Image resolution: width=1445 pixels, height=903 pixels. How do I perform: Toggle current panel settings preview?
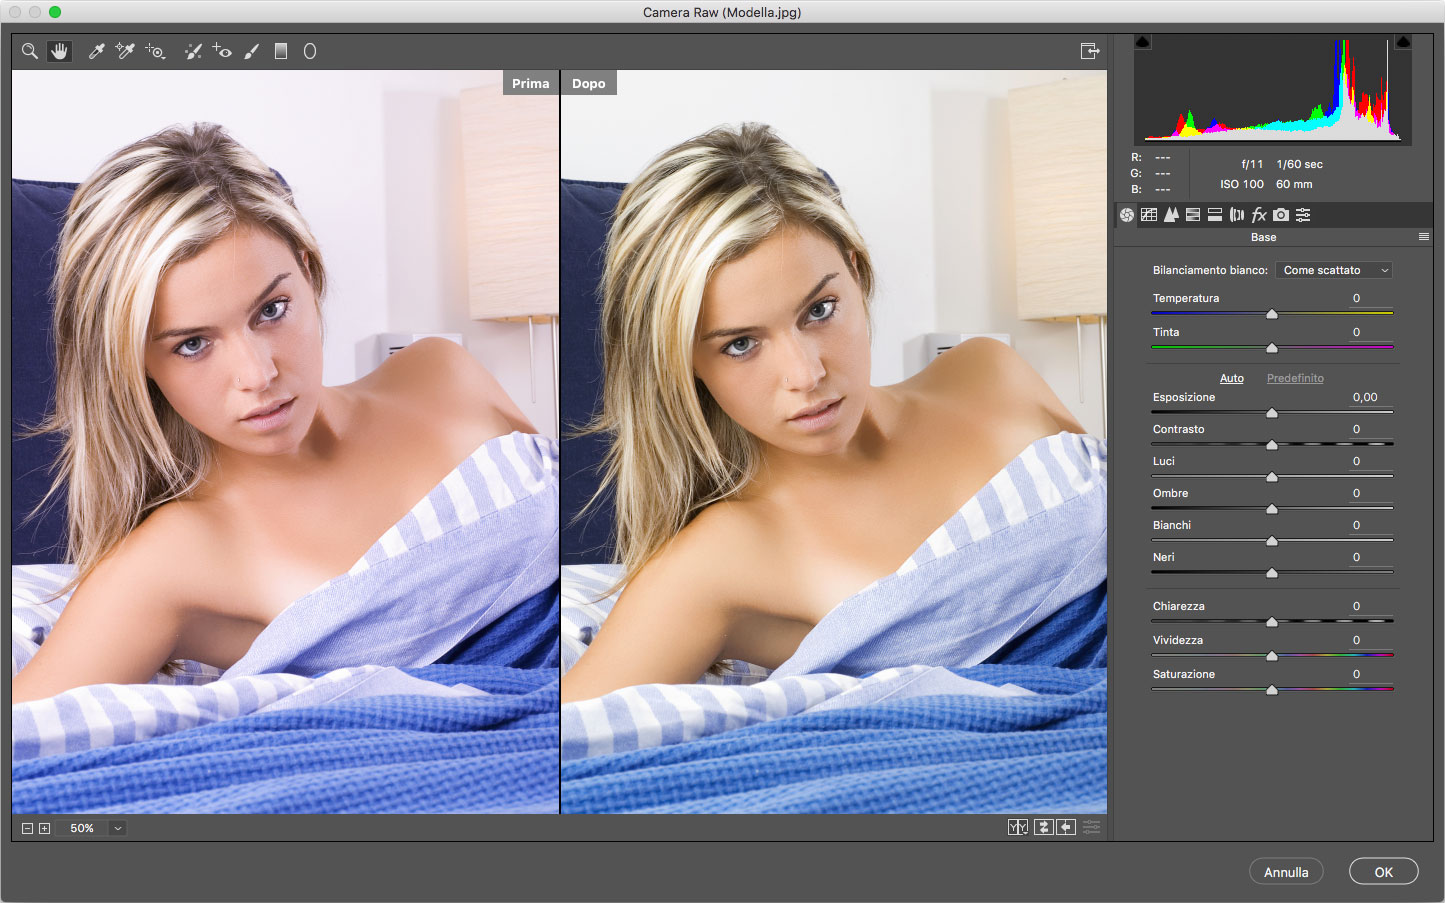tap(1091, 827)
